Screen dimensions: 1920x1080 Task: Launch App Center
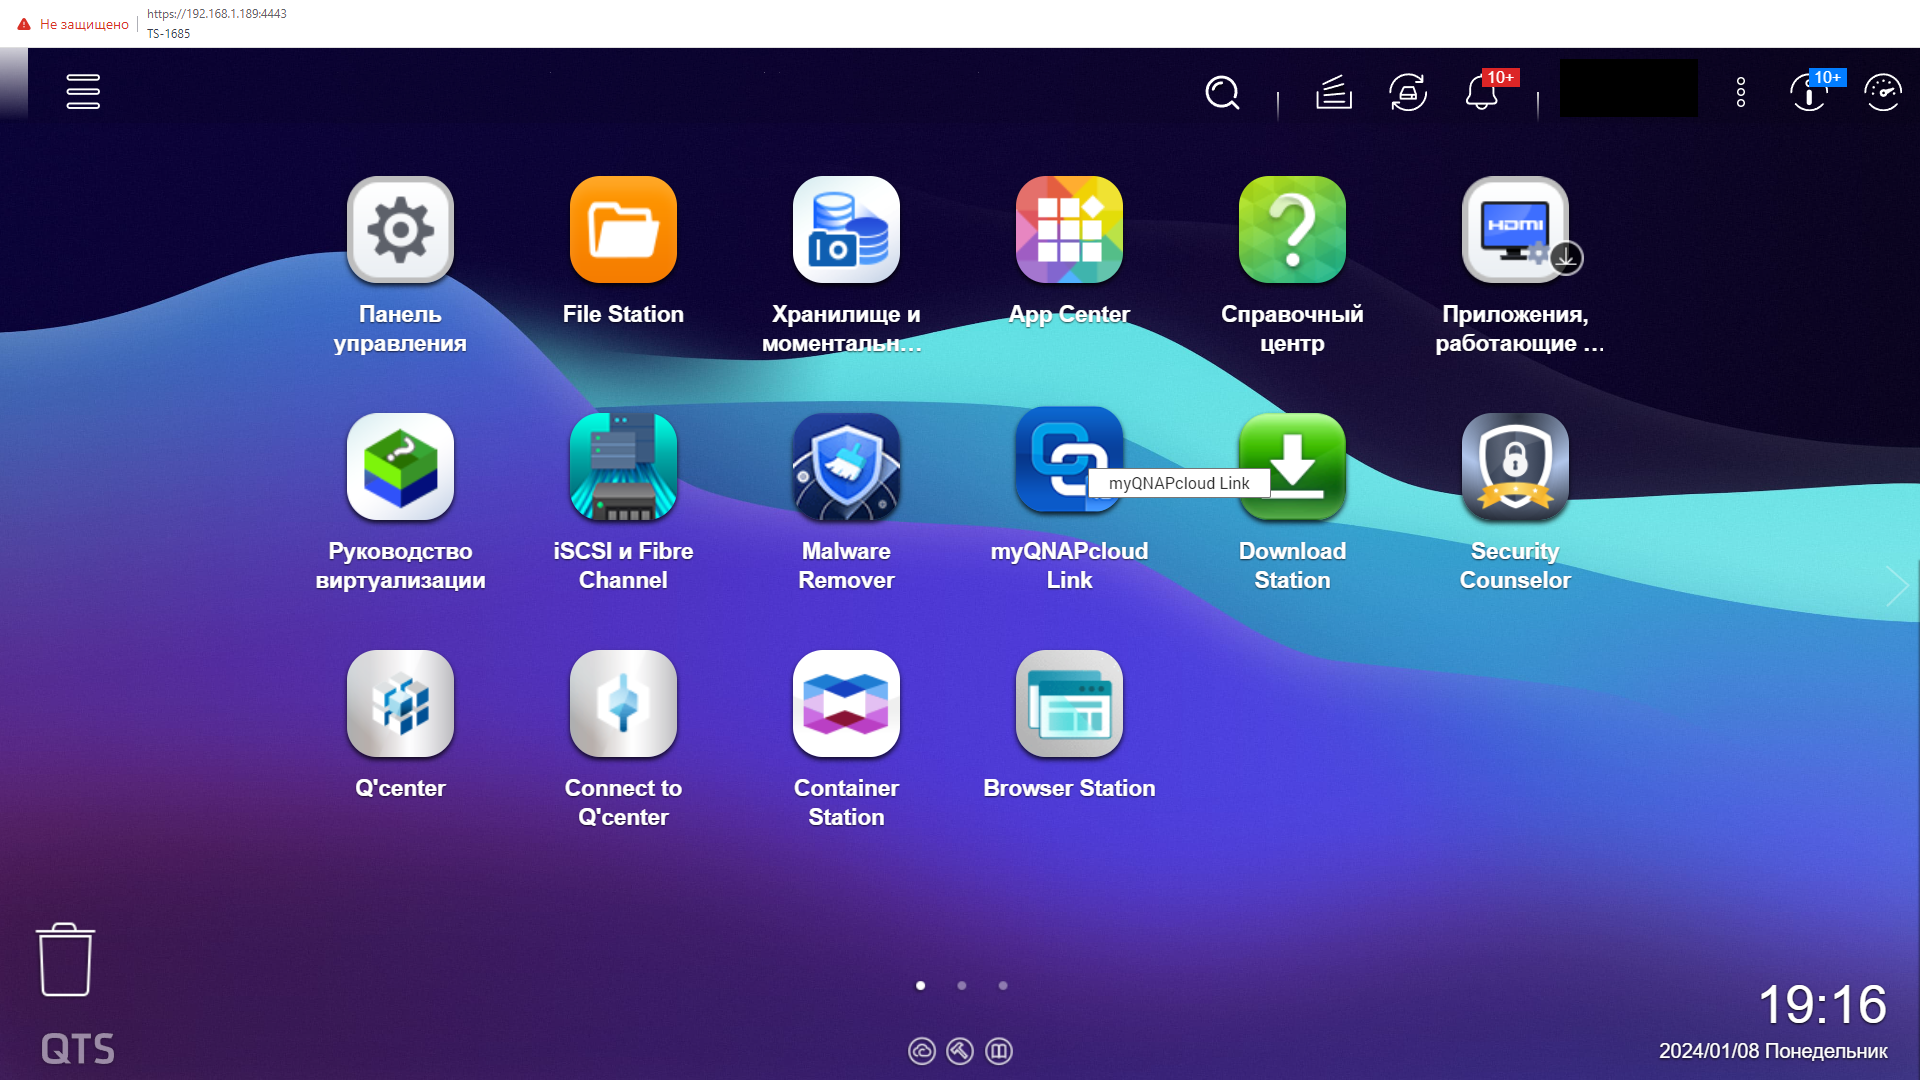[x=1069, y=230]
